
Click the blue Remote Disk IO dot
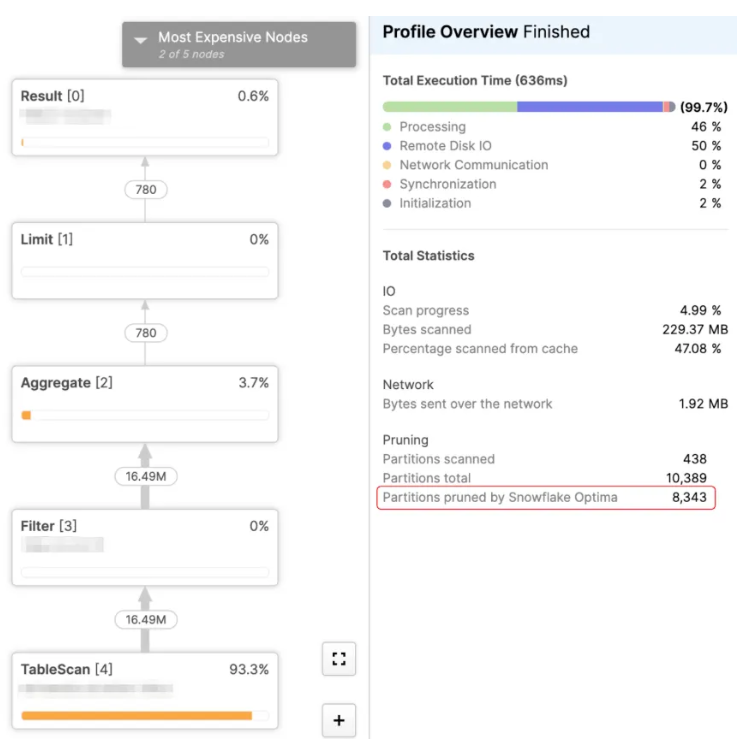pyautogui.click(x=387, y=146)
